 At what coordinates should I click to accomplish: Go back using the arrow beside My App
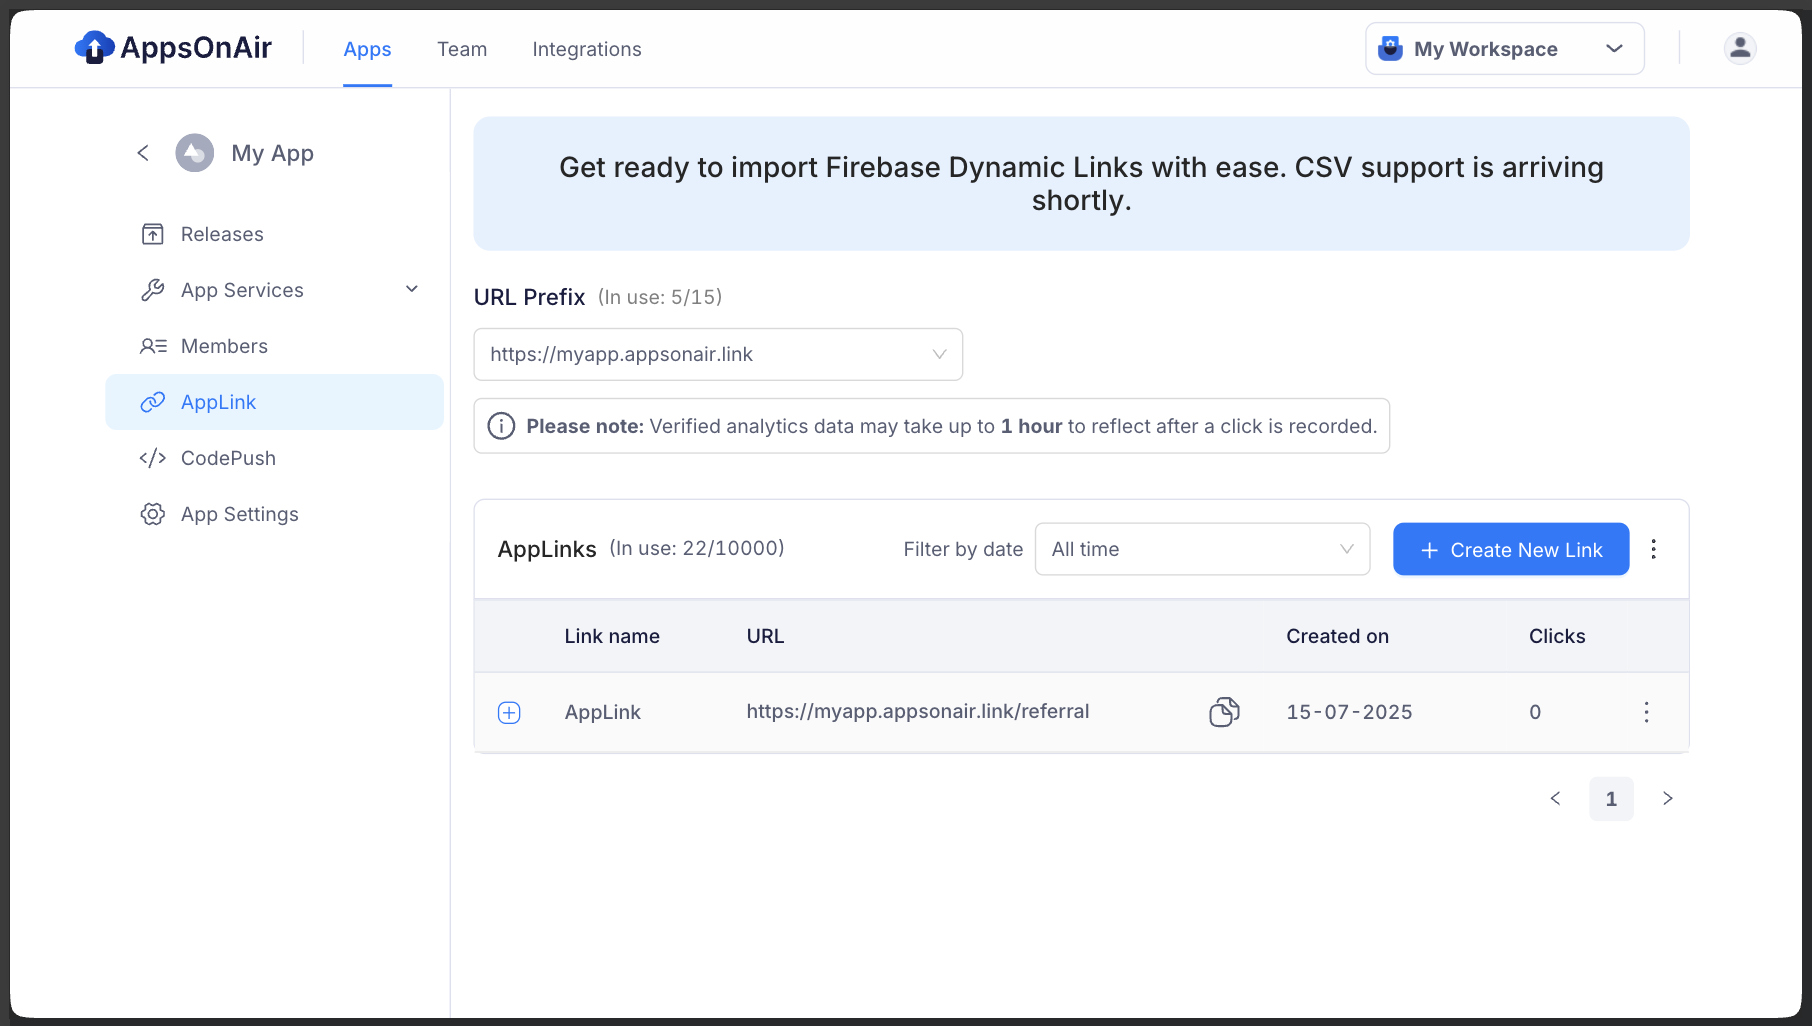click(x=143, y=153)
